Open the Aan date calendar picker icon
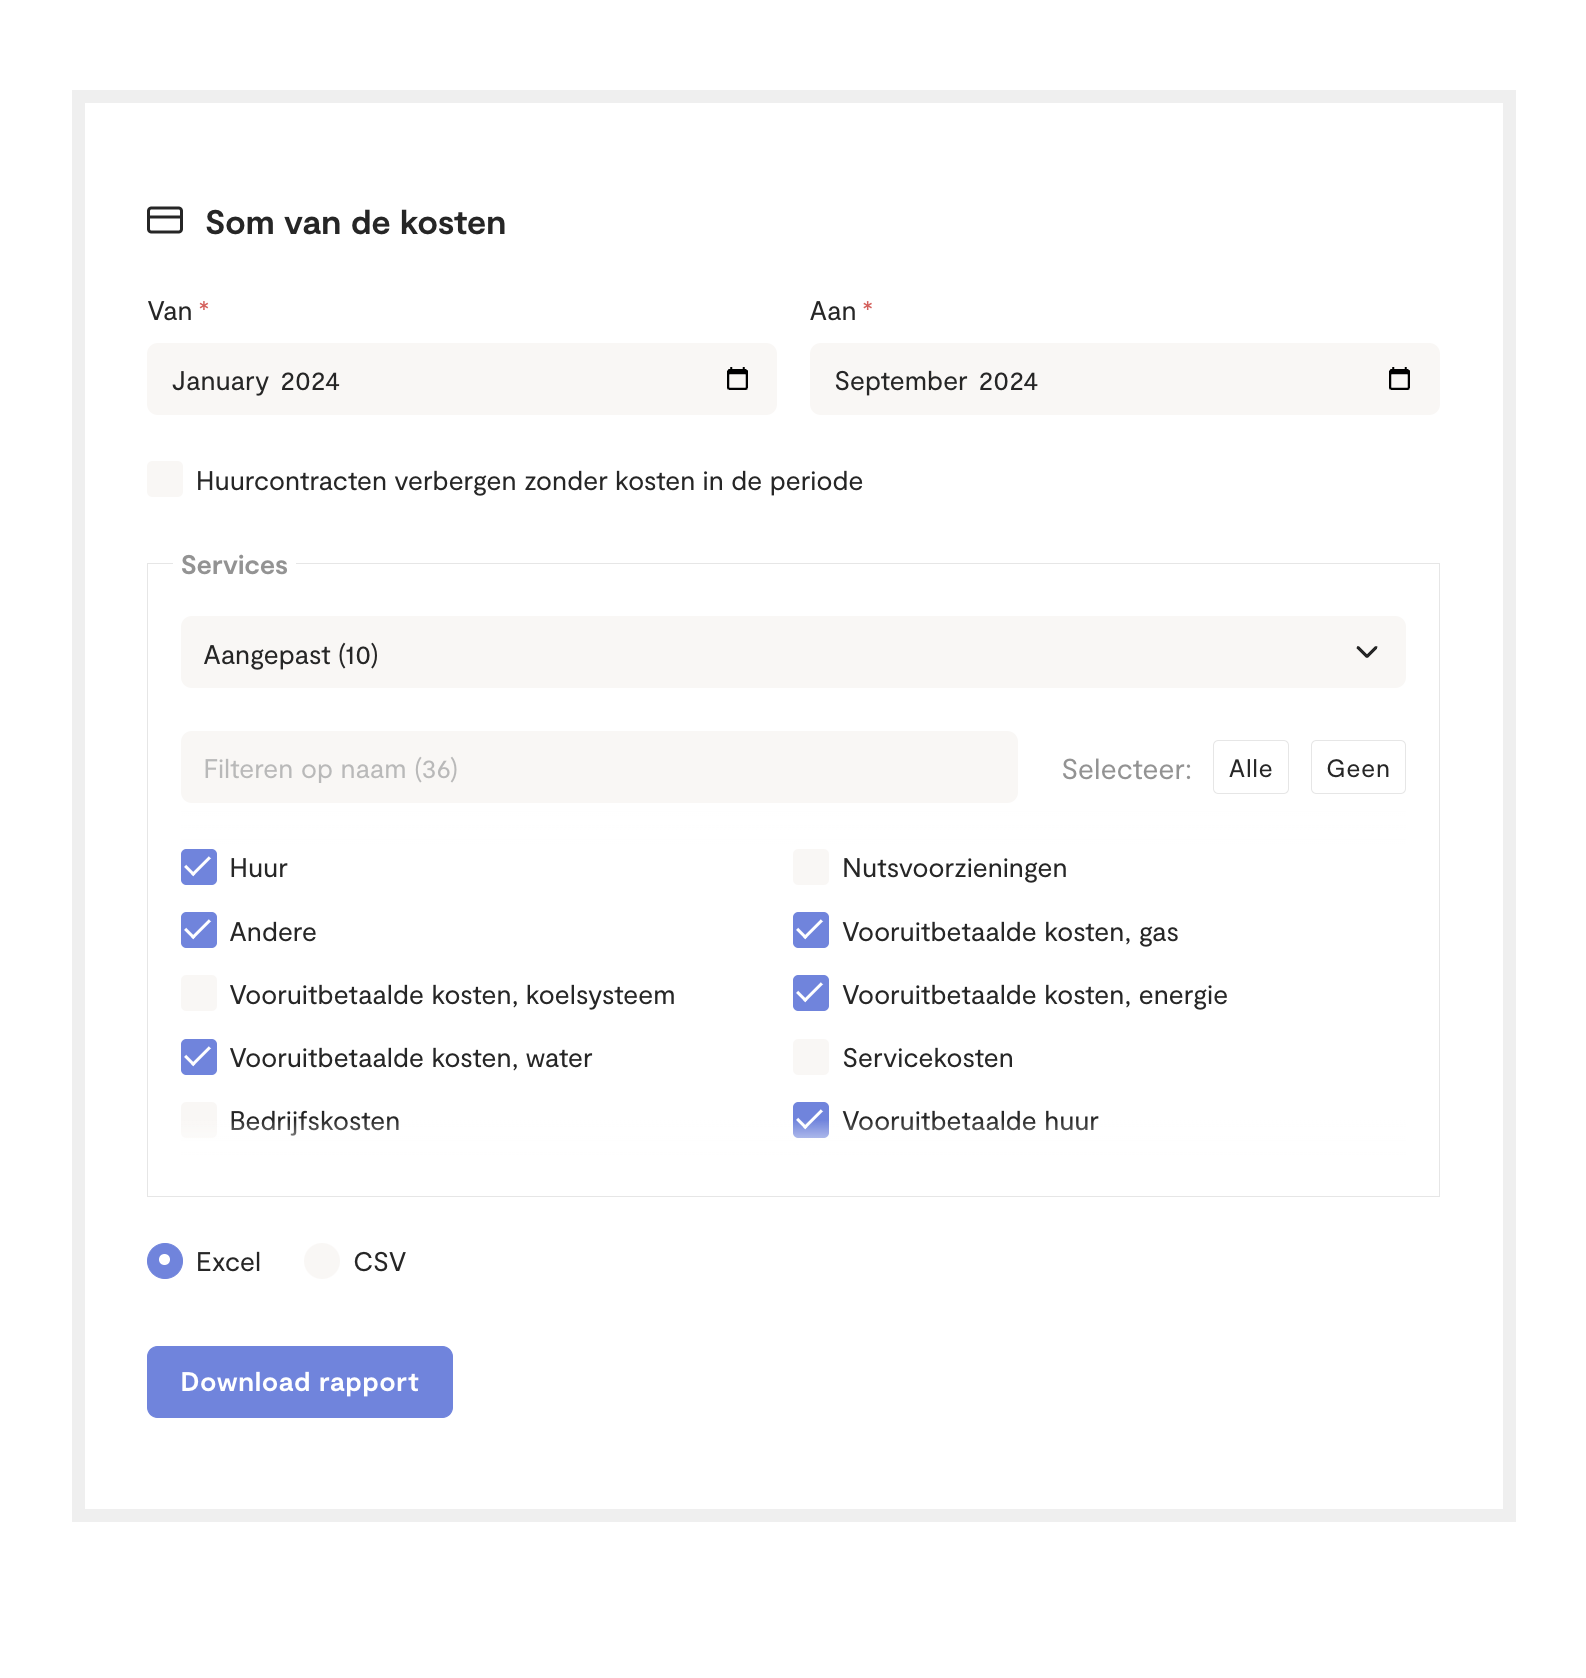Screen dimensions: 1586x1678 click(x=1399, y=379)
